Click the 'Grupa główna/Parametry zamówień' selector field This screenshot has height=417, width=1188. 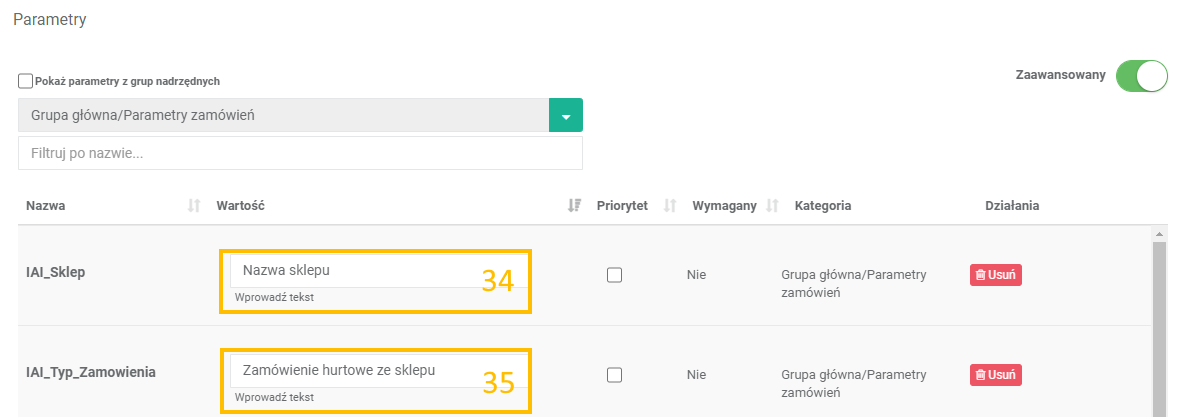coord(283,116)
